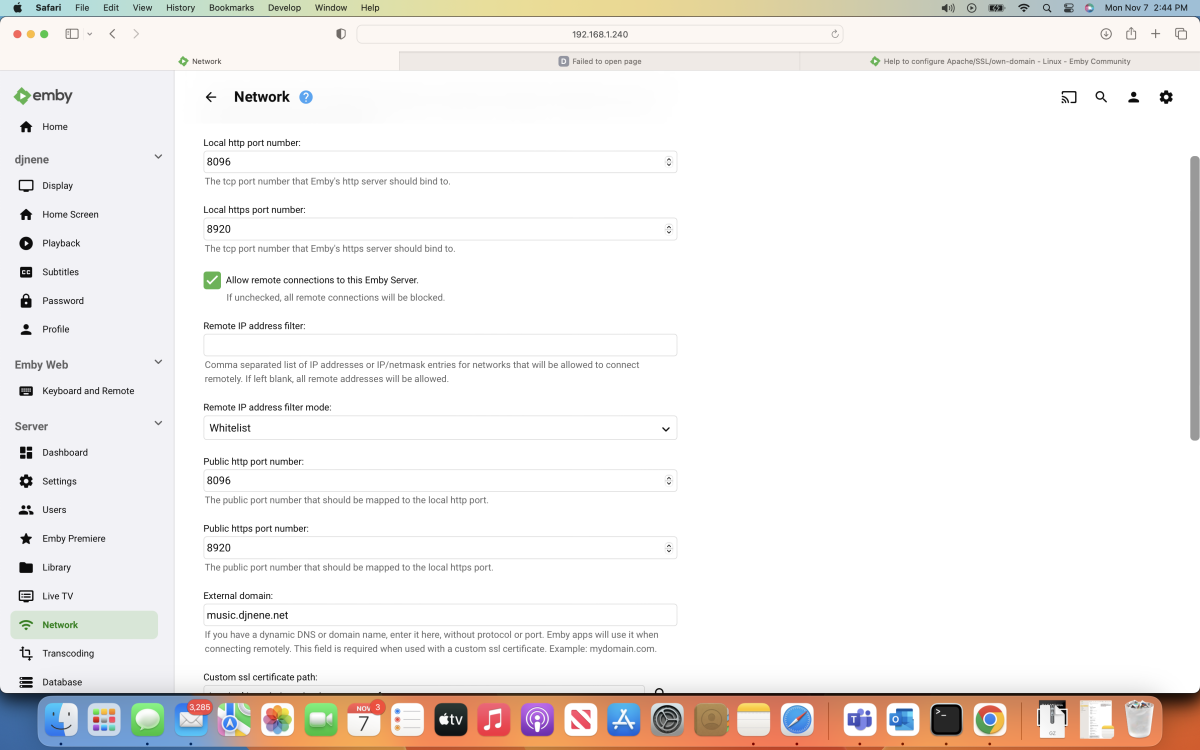1200x750 pixels.
Task: Go to the Dashboard
Action: point(64,452)
